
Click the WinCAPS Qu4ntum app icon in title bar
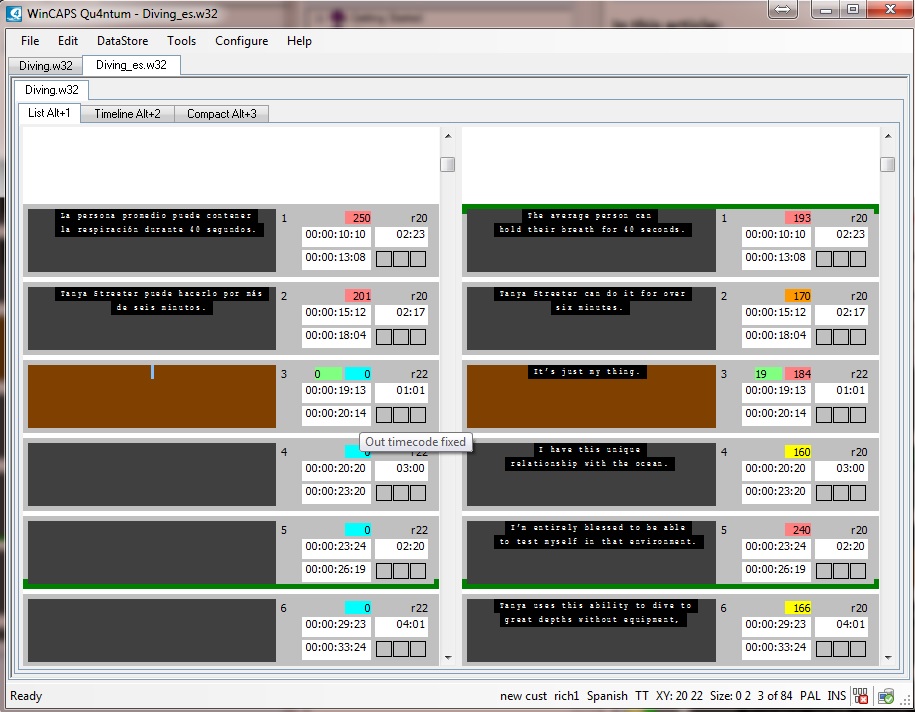pyautogui.click(x=13, y=13)
